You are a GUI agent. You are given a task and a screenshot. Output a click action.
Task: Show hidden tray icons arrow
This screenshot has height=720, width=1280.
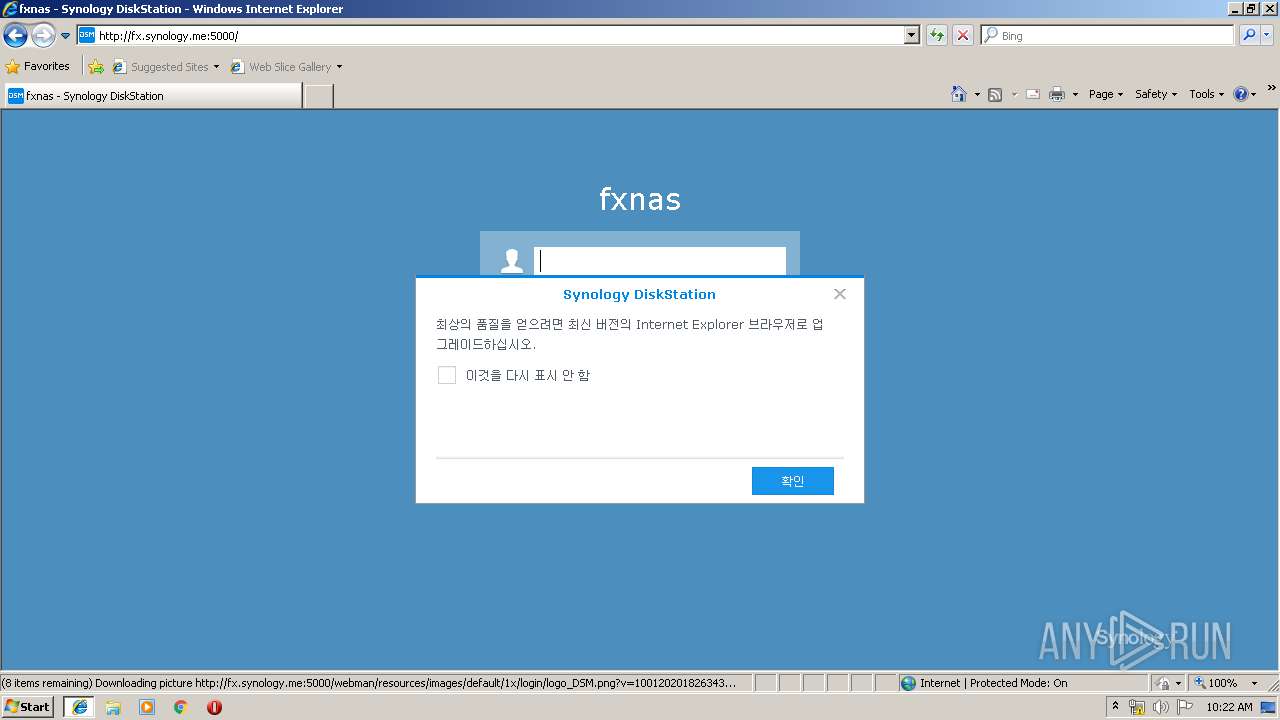[x=1116, y=706]
